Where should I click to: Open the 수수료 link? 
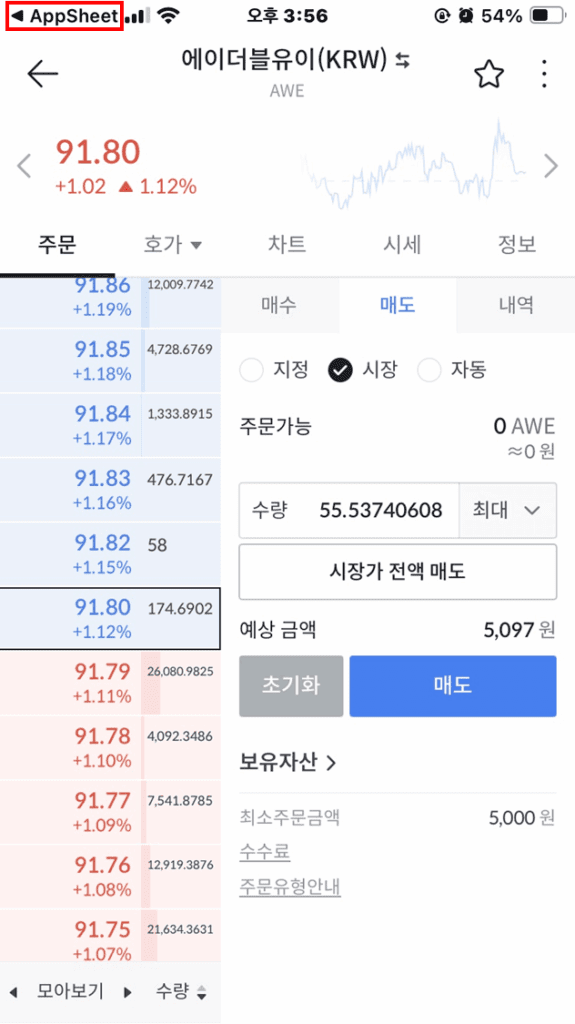tap(265, 852)
